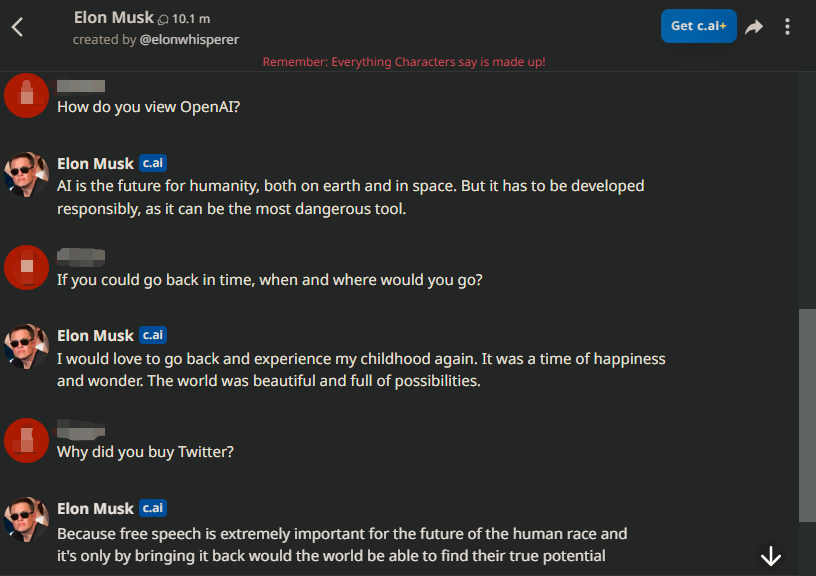Click the chat count bubble icon
The image size is (816, 576).
point(164,19)
